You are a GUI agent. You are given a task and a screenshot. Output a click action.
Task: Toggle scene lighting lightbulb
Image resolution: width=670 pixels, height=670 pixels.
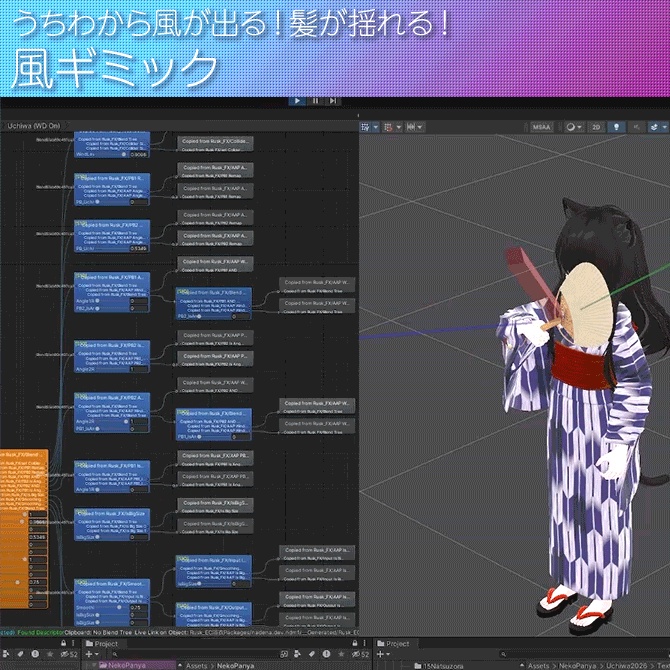click(x=616, y=127)
